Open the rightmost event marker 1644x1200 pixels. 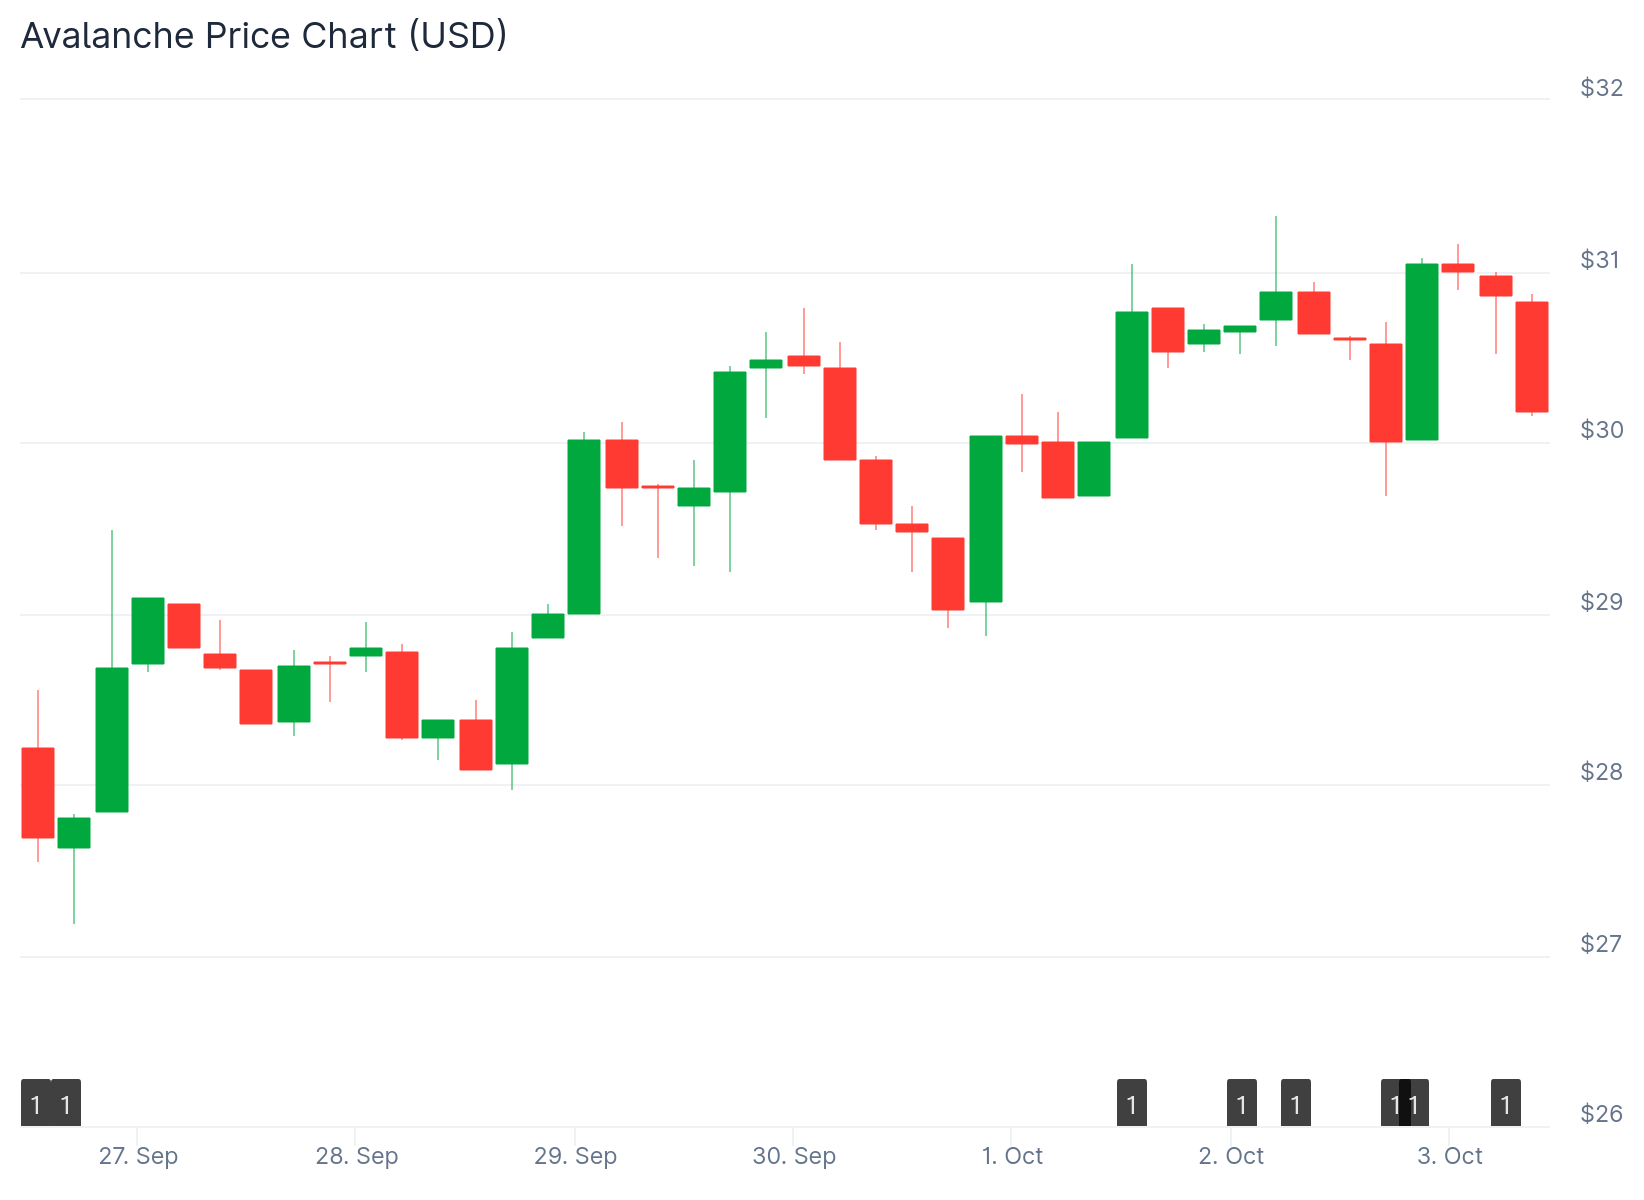(1506, 1103)
